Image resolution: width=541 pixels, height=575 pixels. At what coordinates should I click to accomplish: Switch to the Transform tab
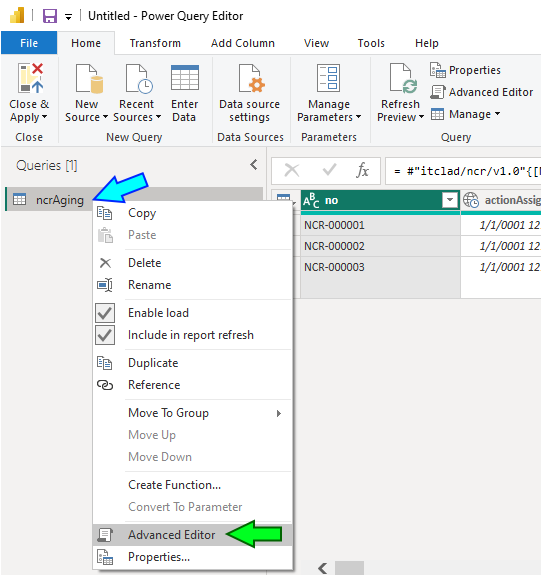[155, 43]
